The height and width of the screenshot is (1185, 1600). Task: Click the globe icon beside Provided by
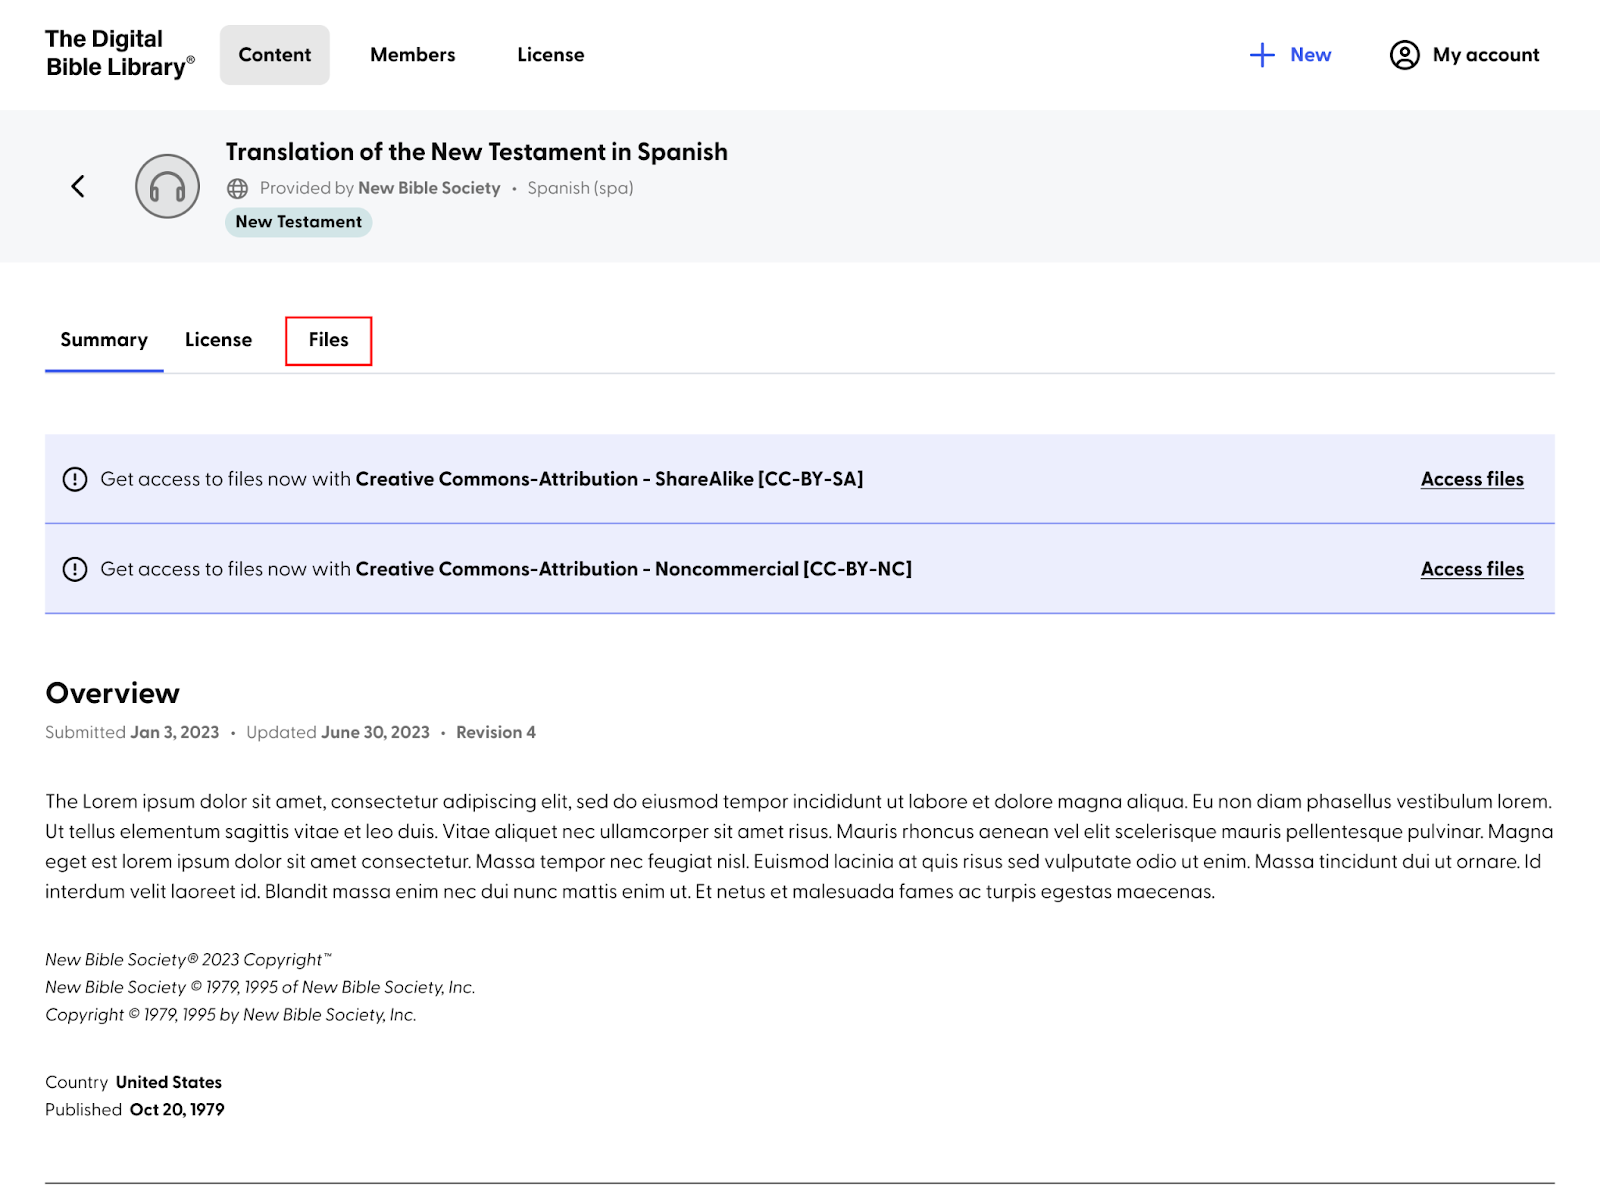pyautogui.click(x=237, y=188)
